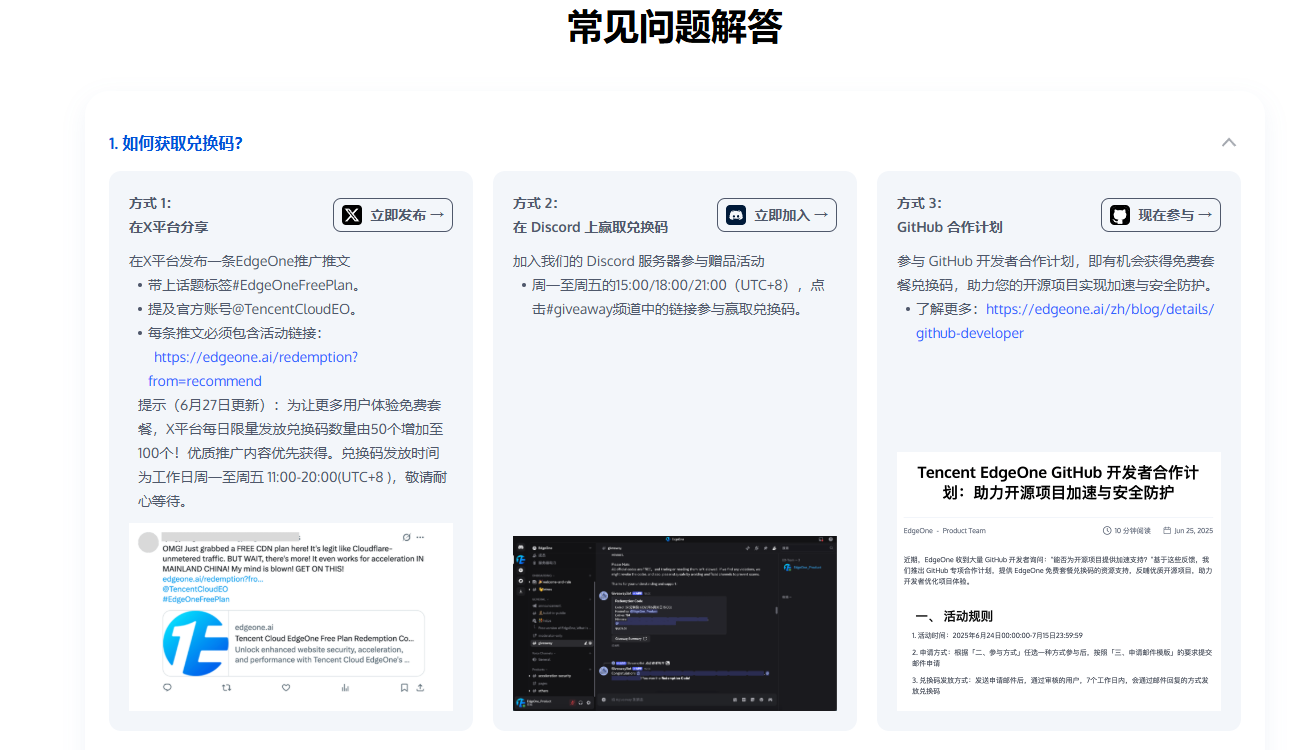Click the heart like icon in the tweet
The image size is (1312, 750).
[x=286, y=687]
